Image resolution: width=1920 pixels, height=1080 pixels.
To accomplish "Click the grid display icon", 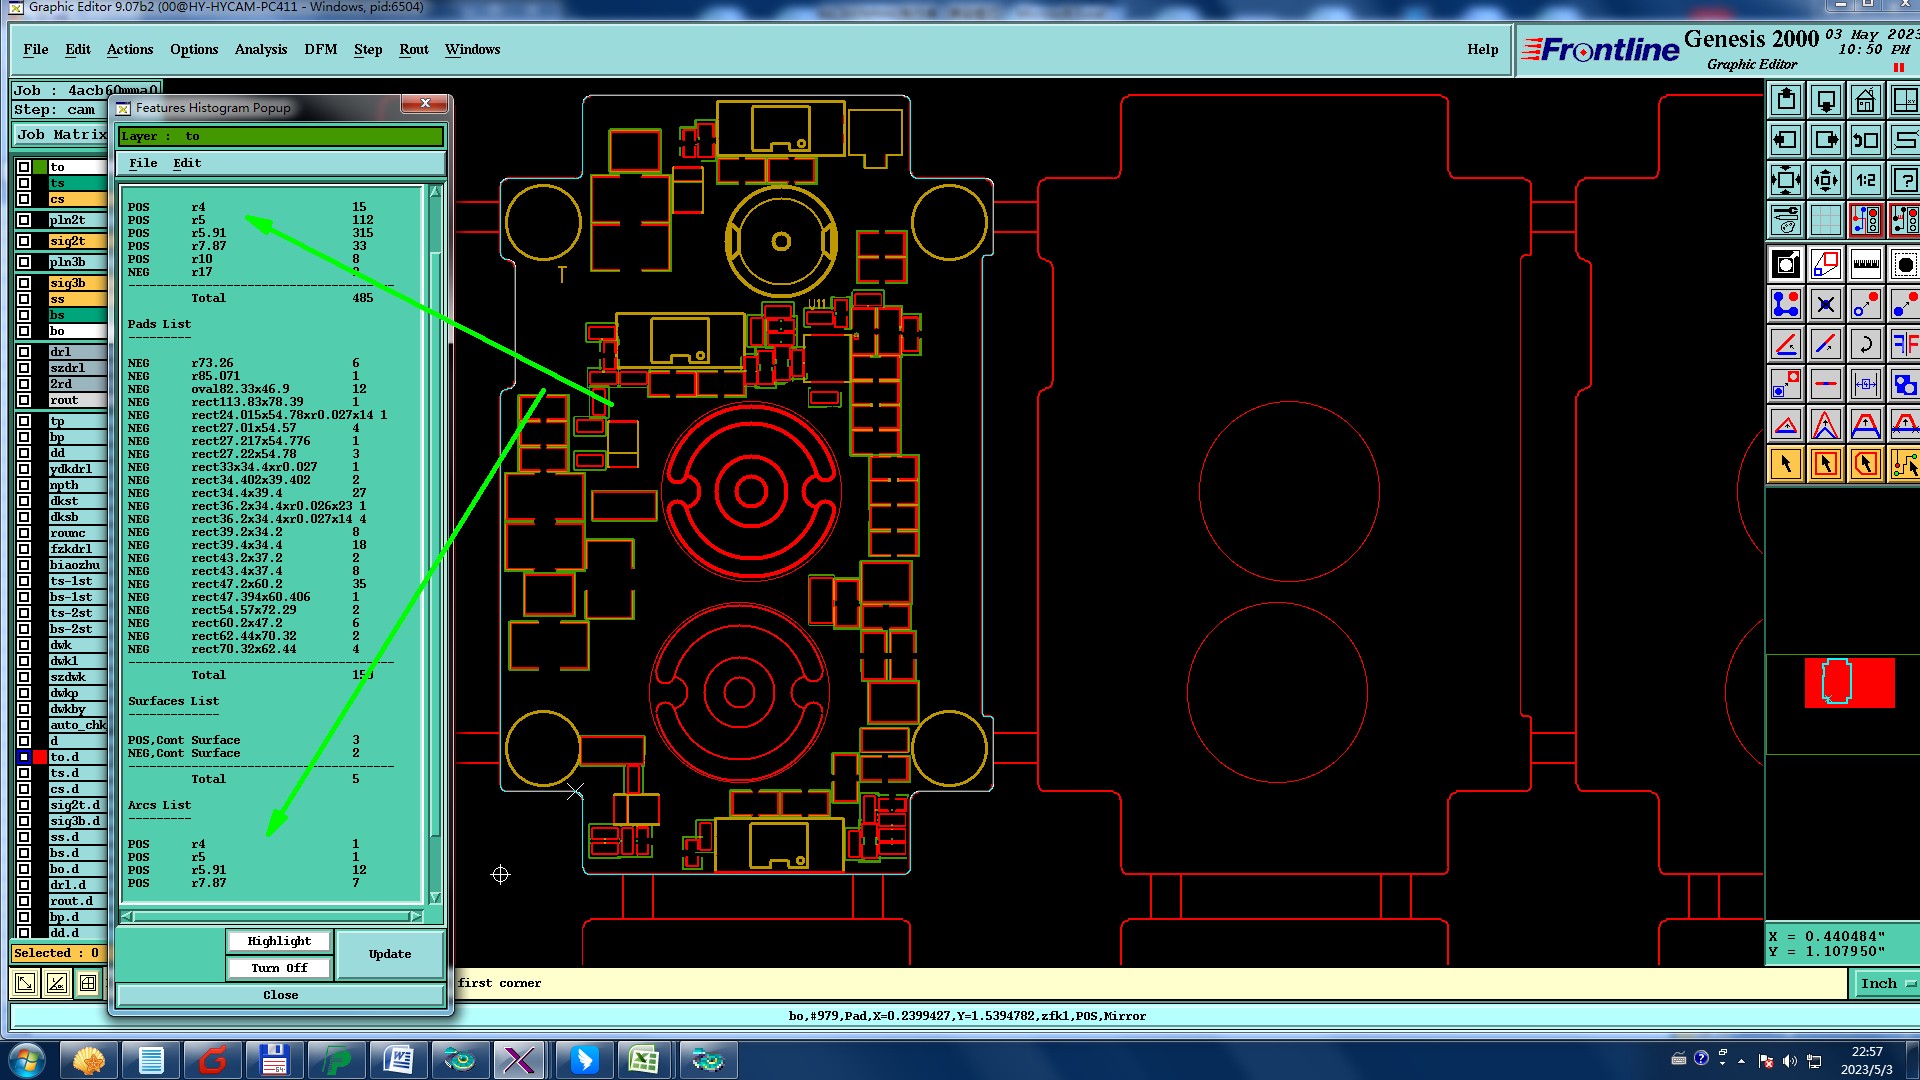I will tap(1825, 220).
